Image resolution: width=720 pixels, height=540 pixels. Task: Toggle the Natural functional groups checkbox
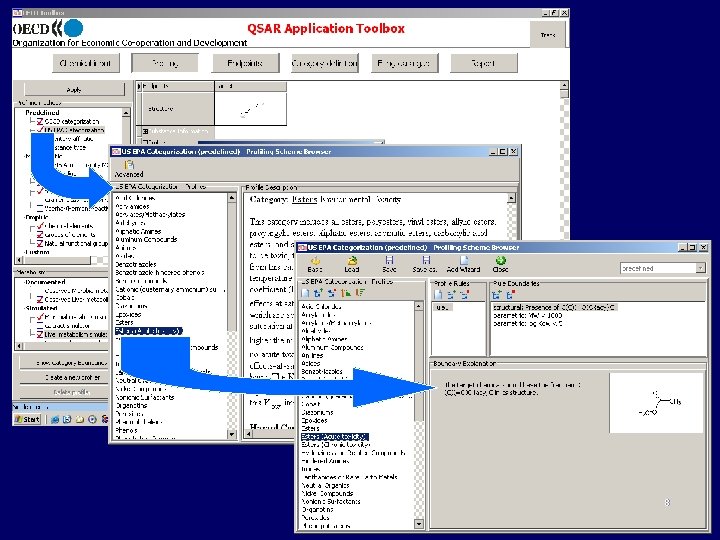point(40,243)
